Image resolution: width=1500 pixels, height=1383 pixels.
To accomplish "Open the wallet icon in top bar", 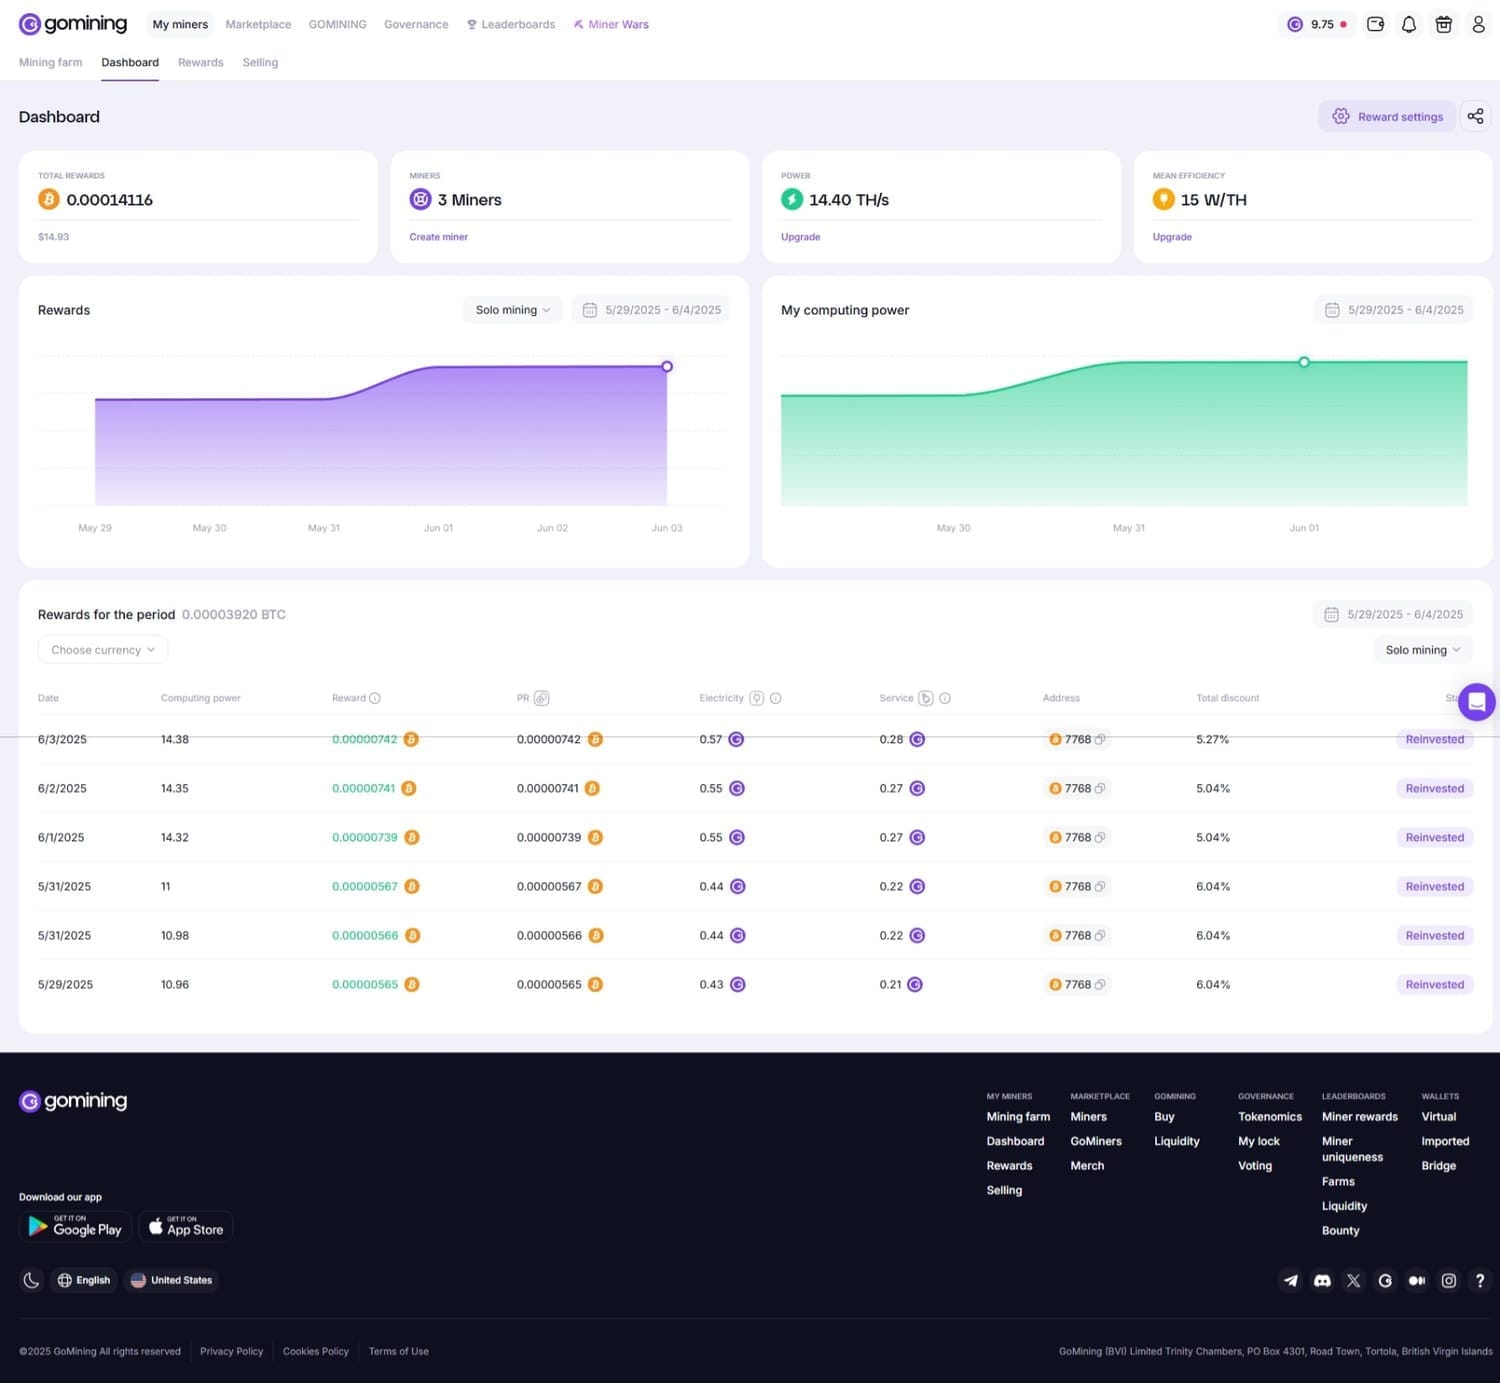I will (x=1376, y=24).
